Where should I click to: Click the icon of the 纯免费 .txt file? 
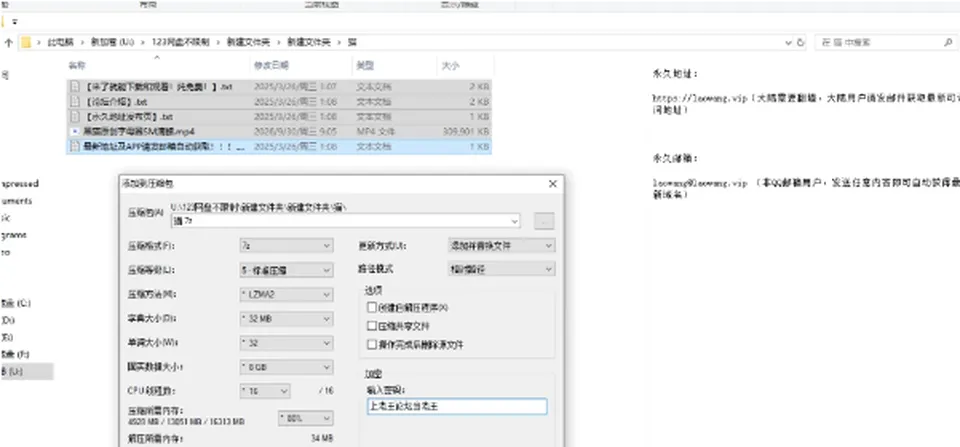click(x=75, y=86)
